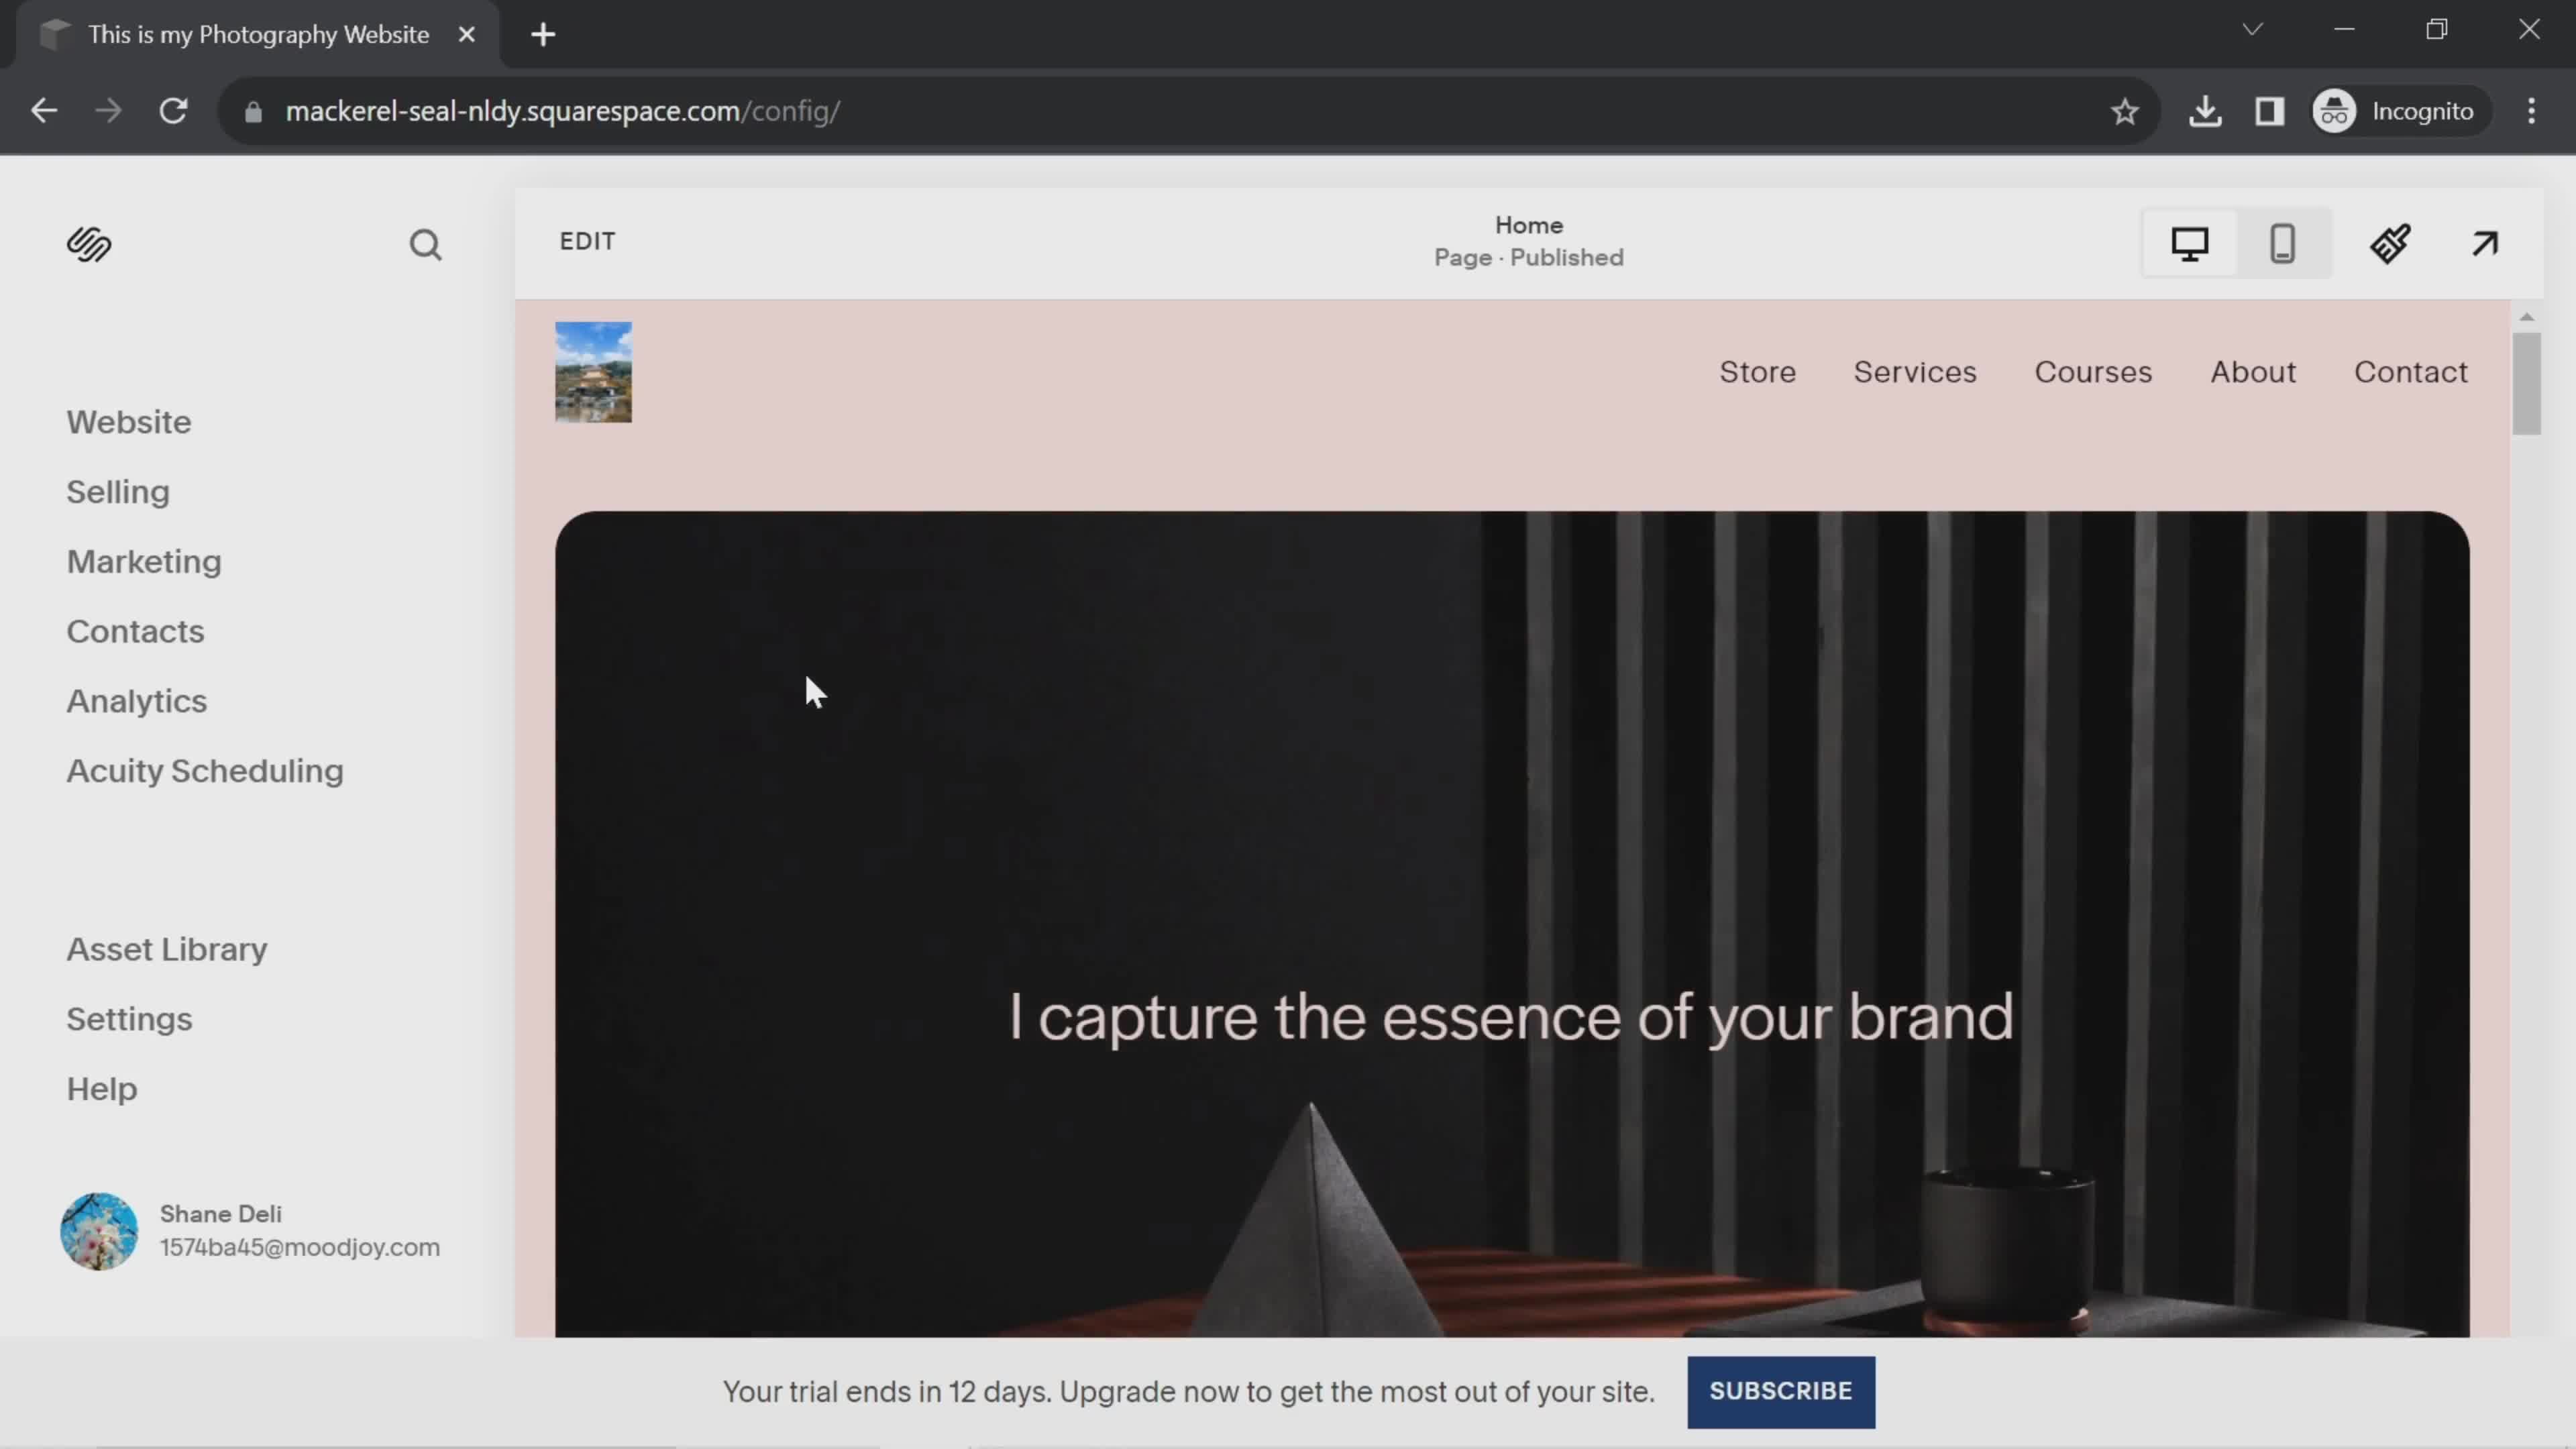Click the Squarespace logo icon
This screenshot has width=2576, height=1449.
88,245
